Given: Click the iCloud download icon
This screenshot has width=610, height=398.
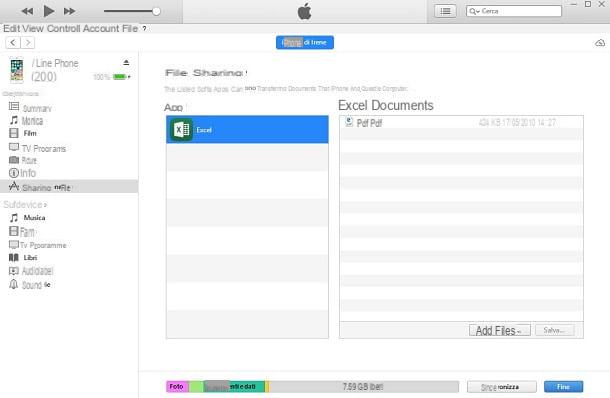Looking at the screenshot, I should [x=600, y=43].
